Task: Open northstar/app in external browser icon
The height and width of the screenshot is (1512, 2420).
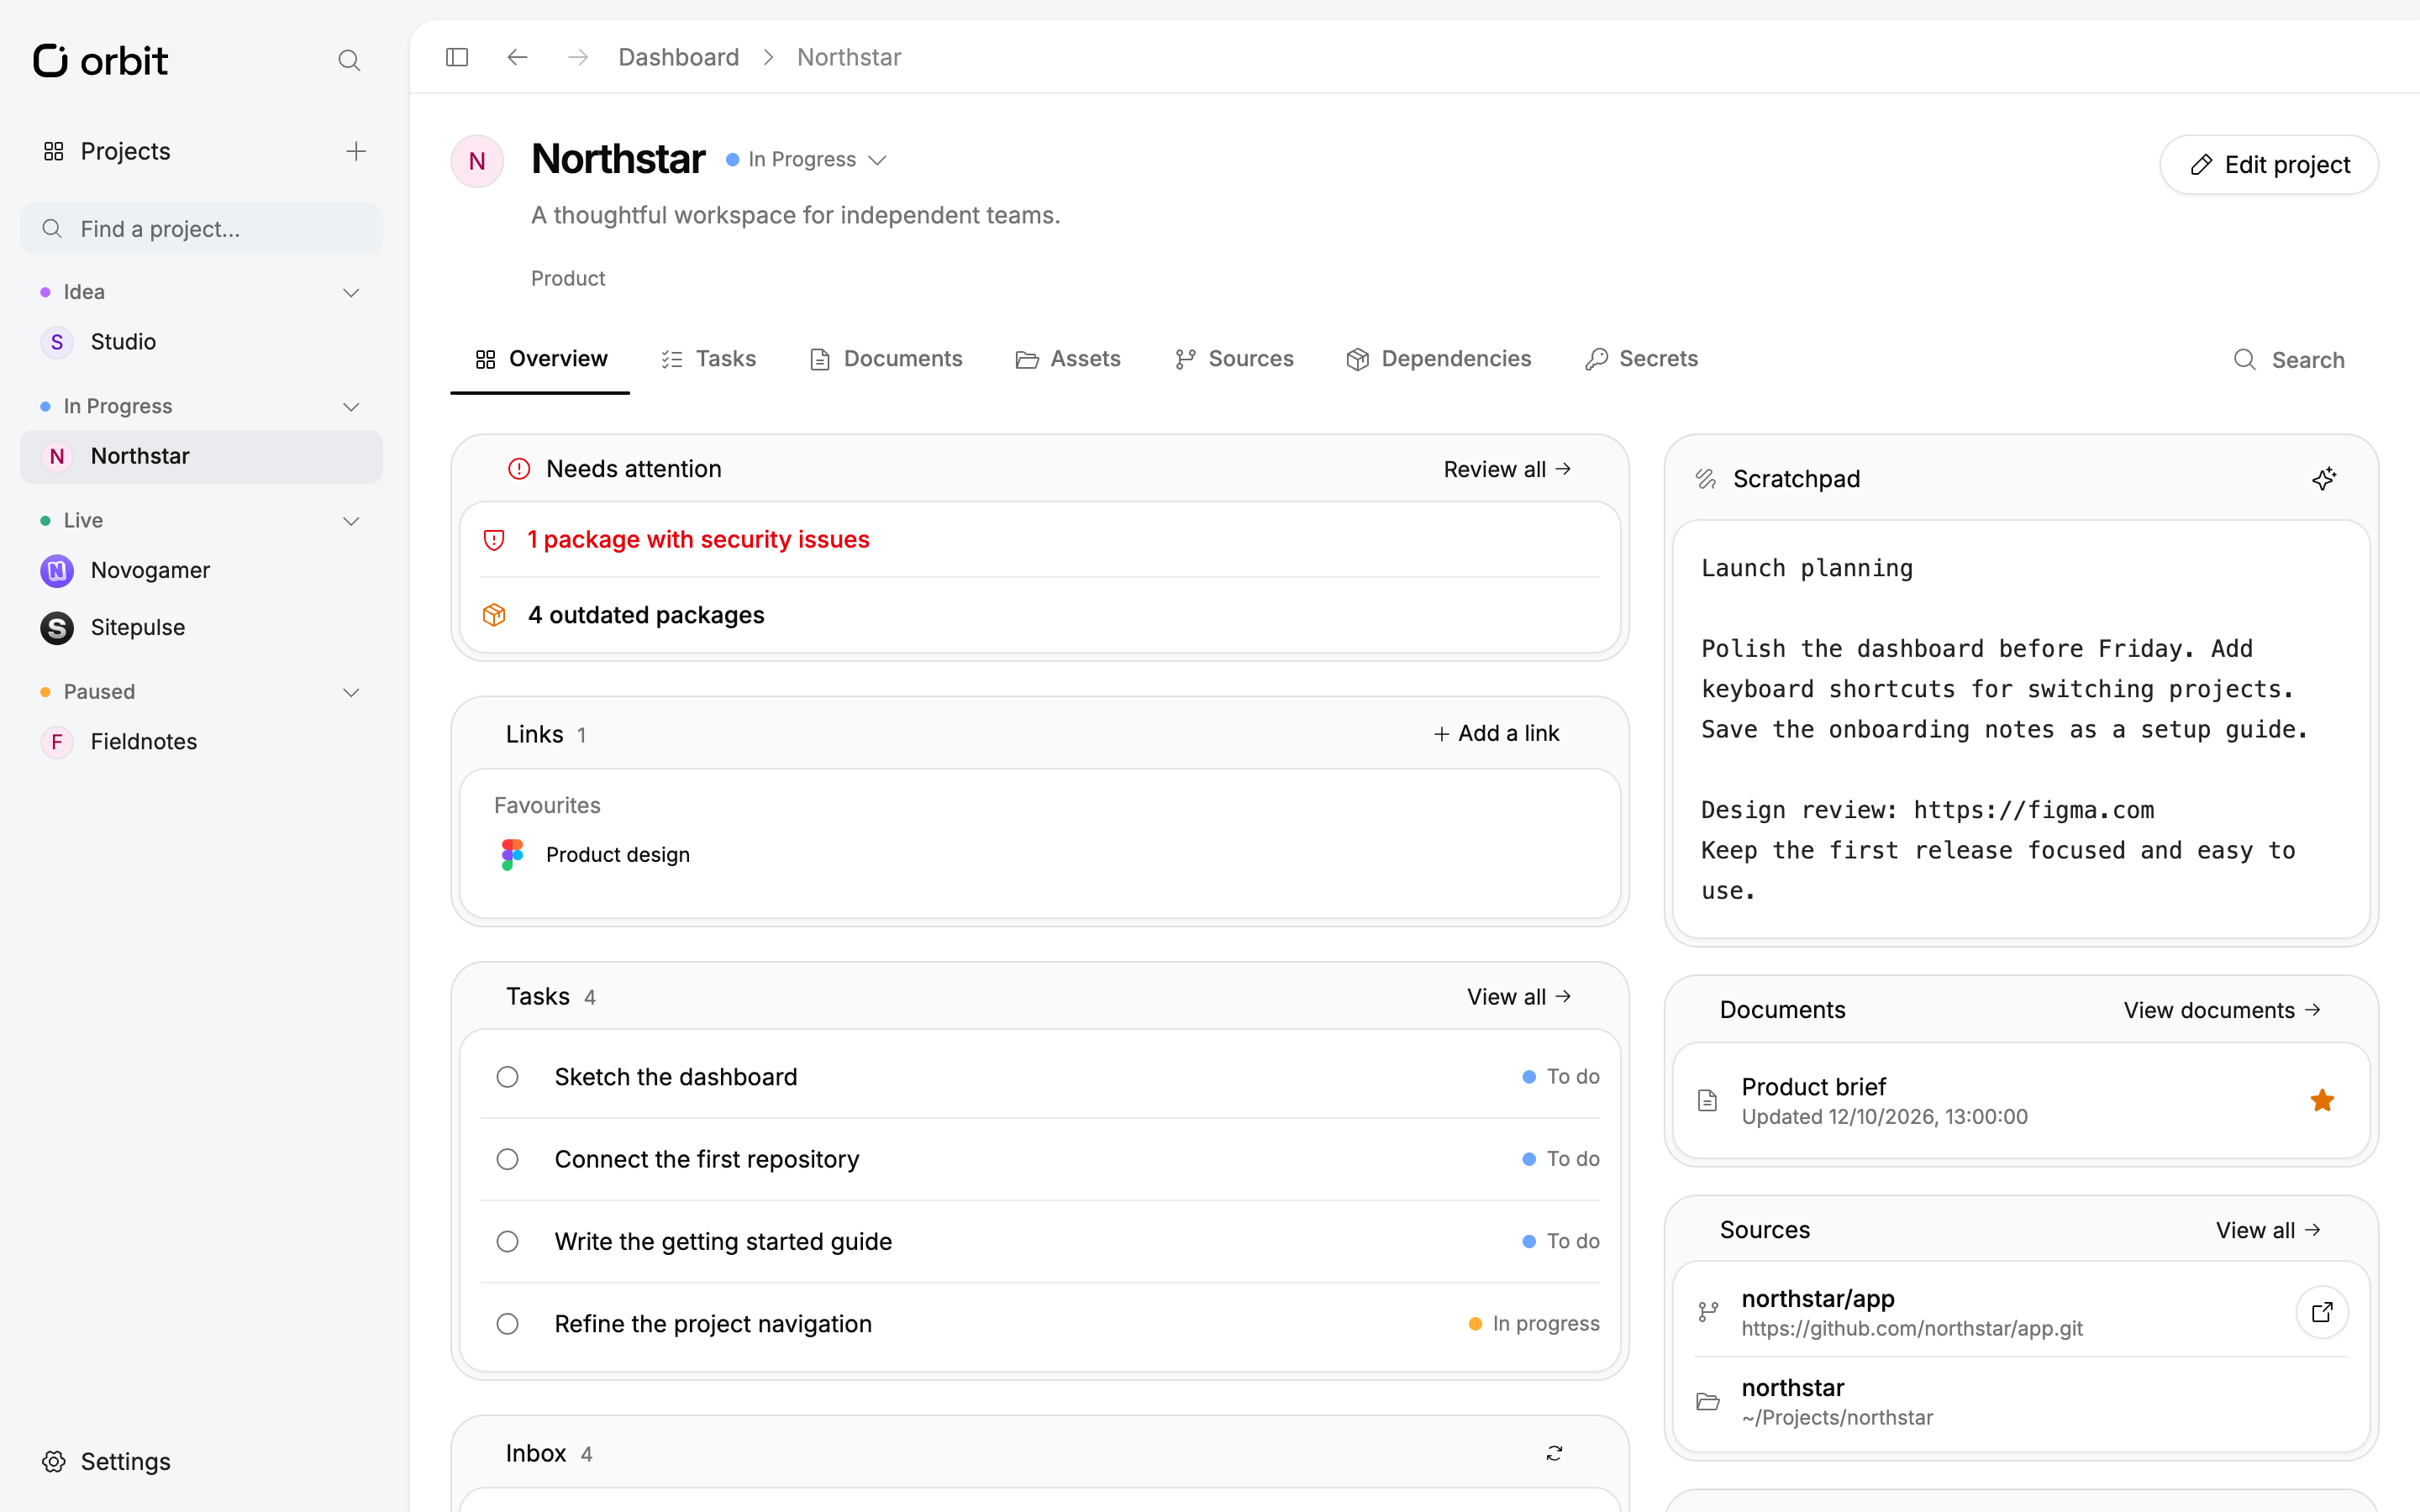Action: click(x=2322, y=1312)
